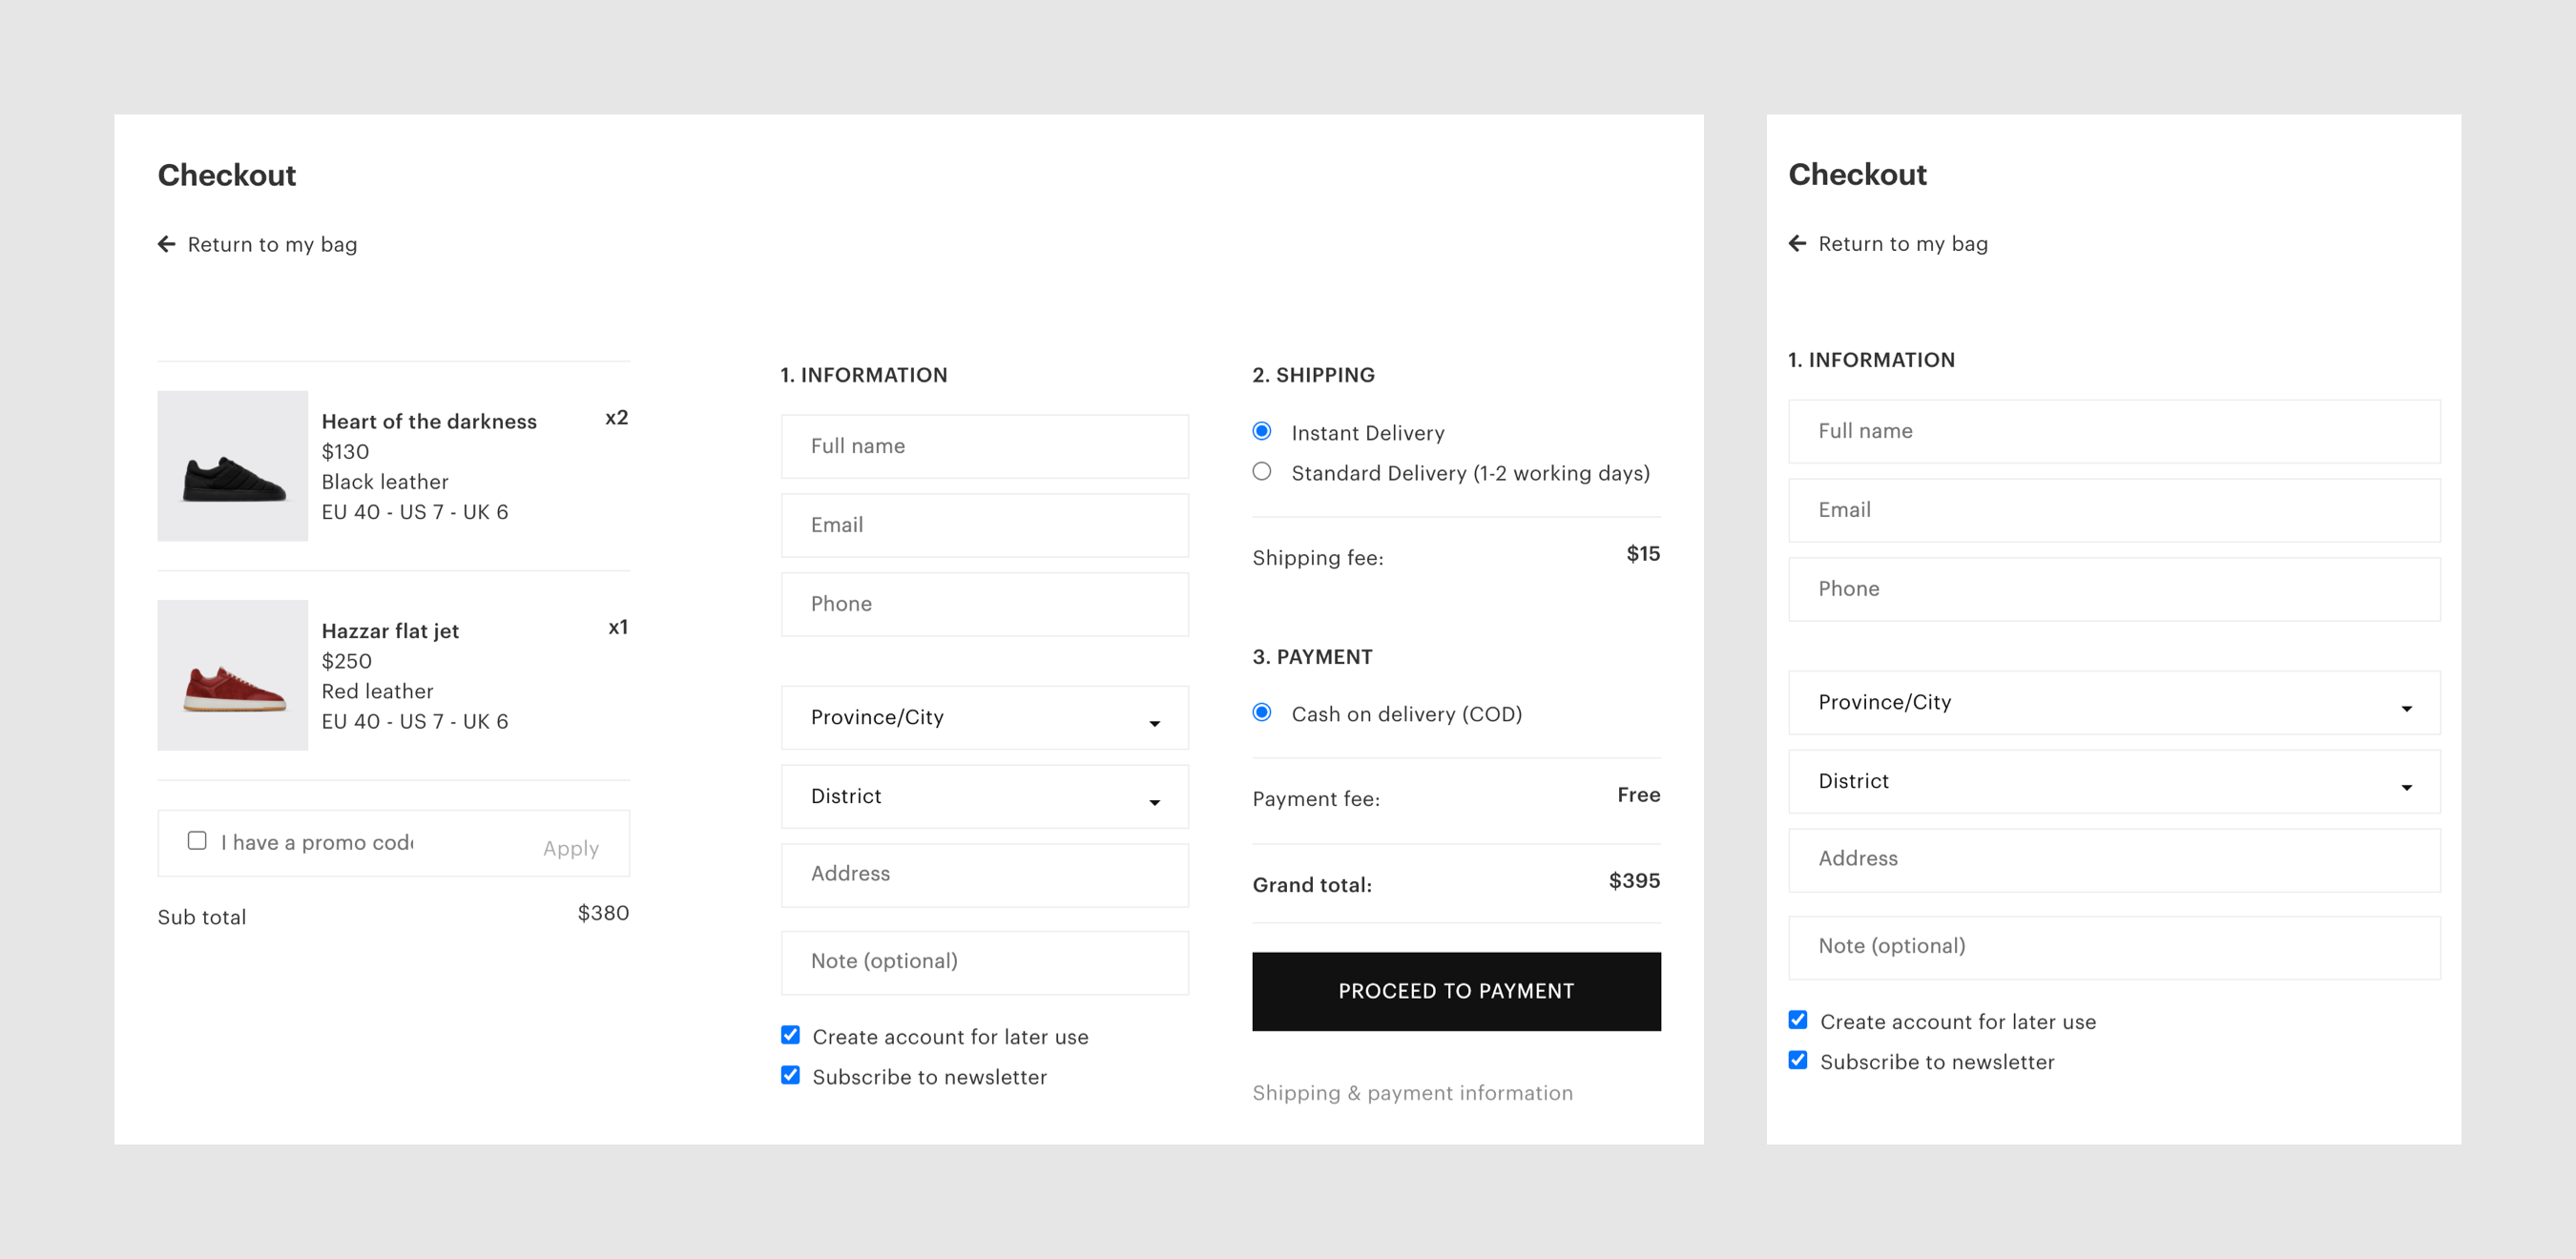The height and width of the screenshot is (1259, 2576).
Task: Expand District dropdown in left panel
Action: point(984,797)
